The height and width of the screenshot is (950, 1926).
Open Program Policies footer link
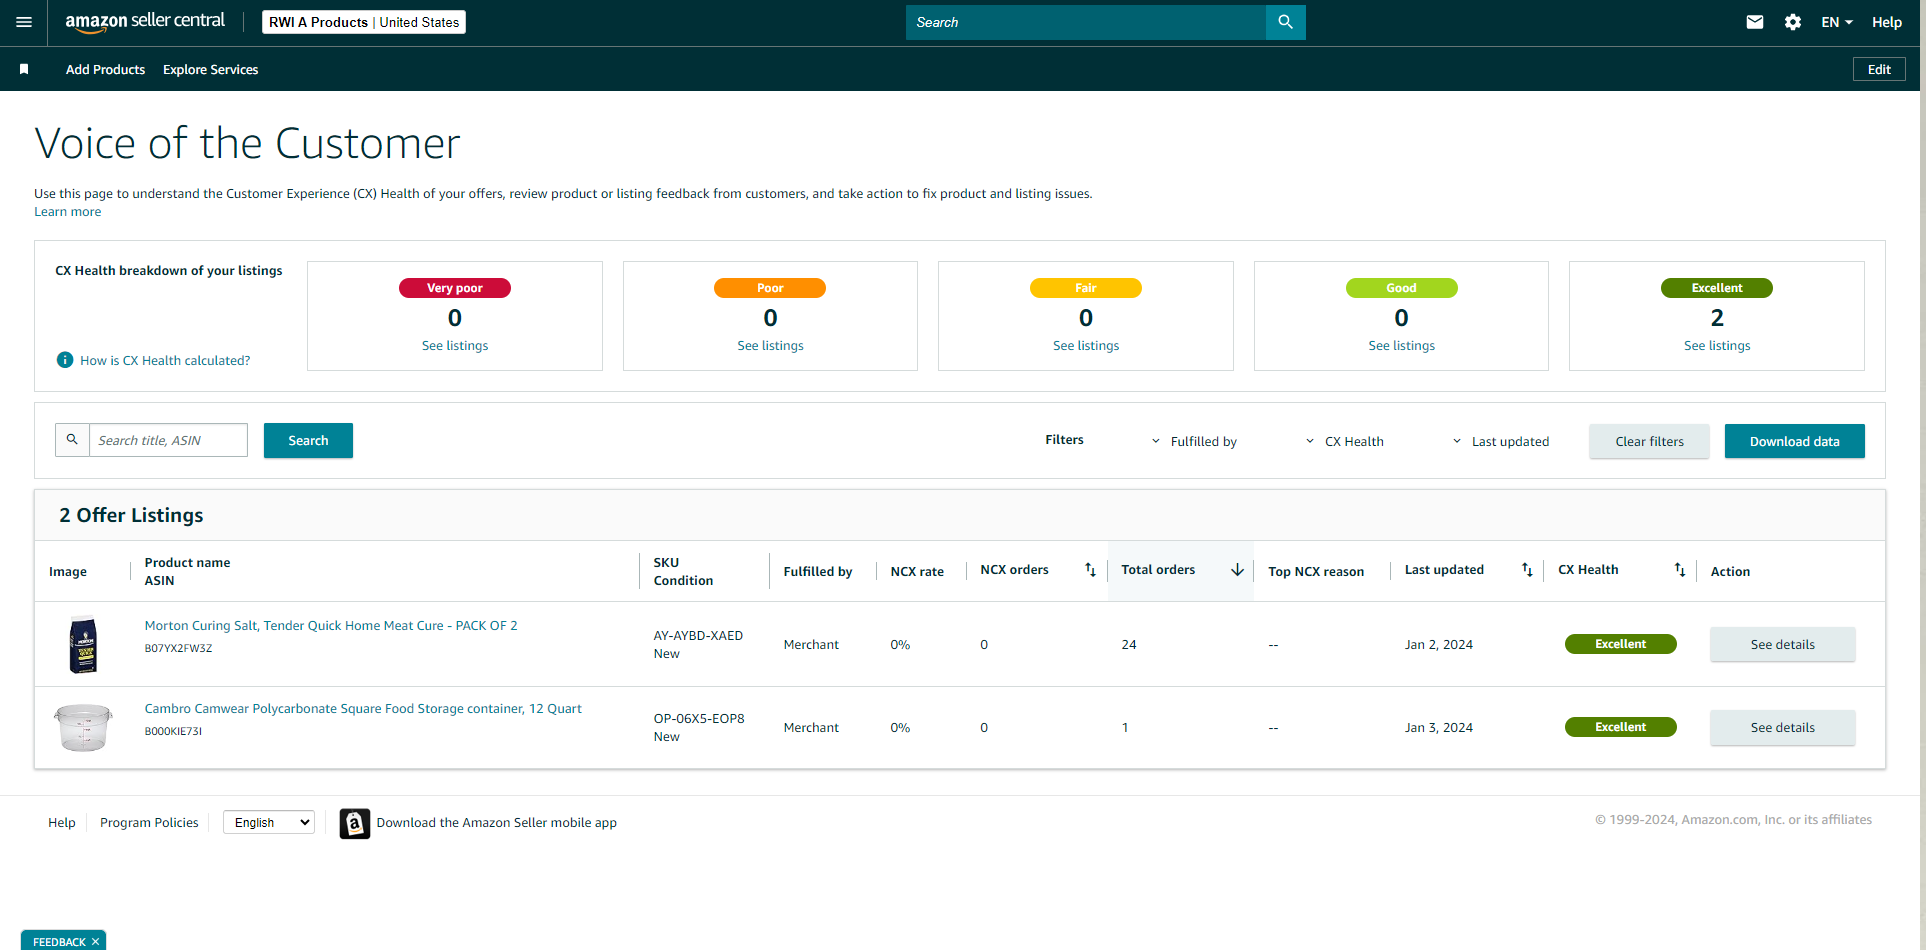point(149,822)
